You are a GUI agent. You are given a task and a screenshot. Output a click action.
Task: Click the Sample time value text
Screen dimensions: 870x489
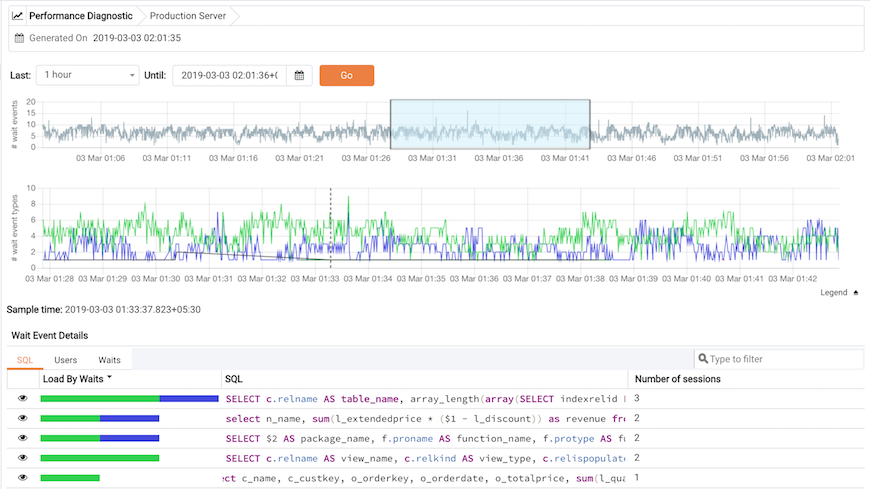tap(133, 309)
